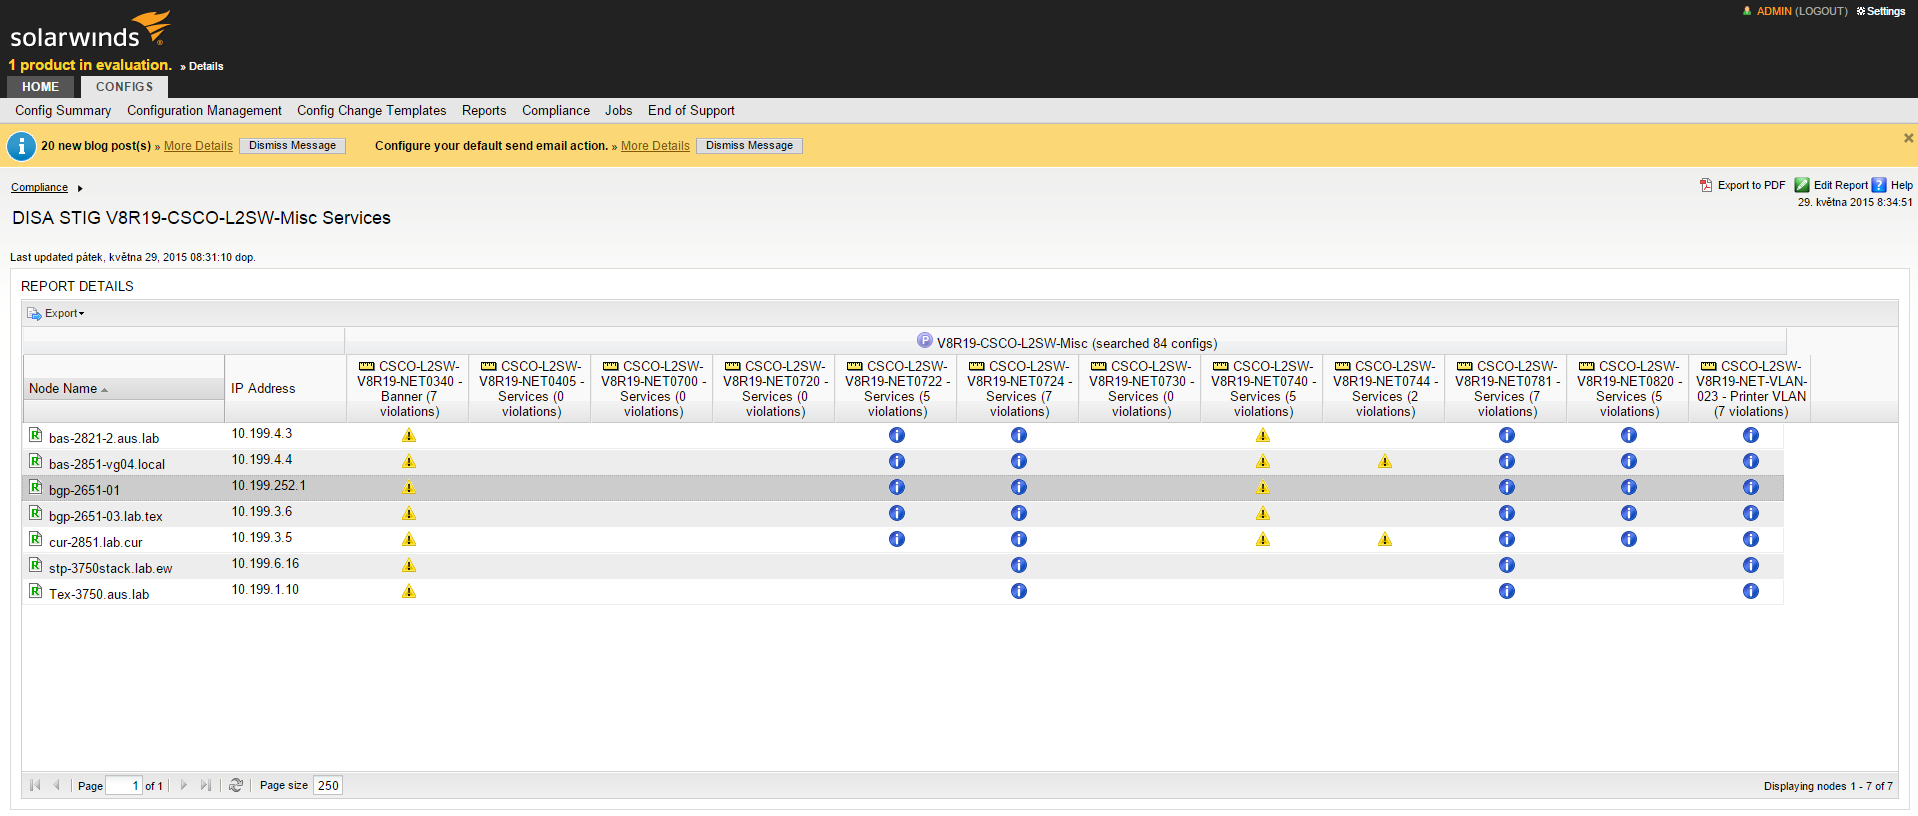Open the Reports menu item
1918x816 pixels.
(x=484, y=111)
